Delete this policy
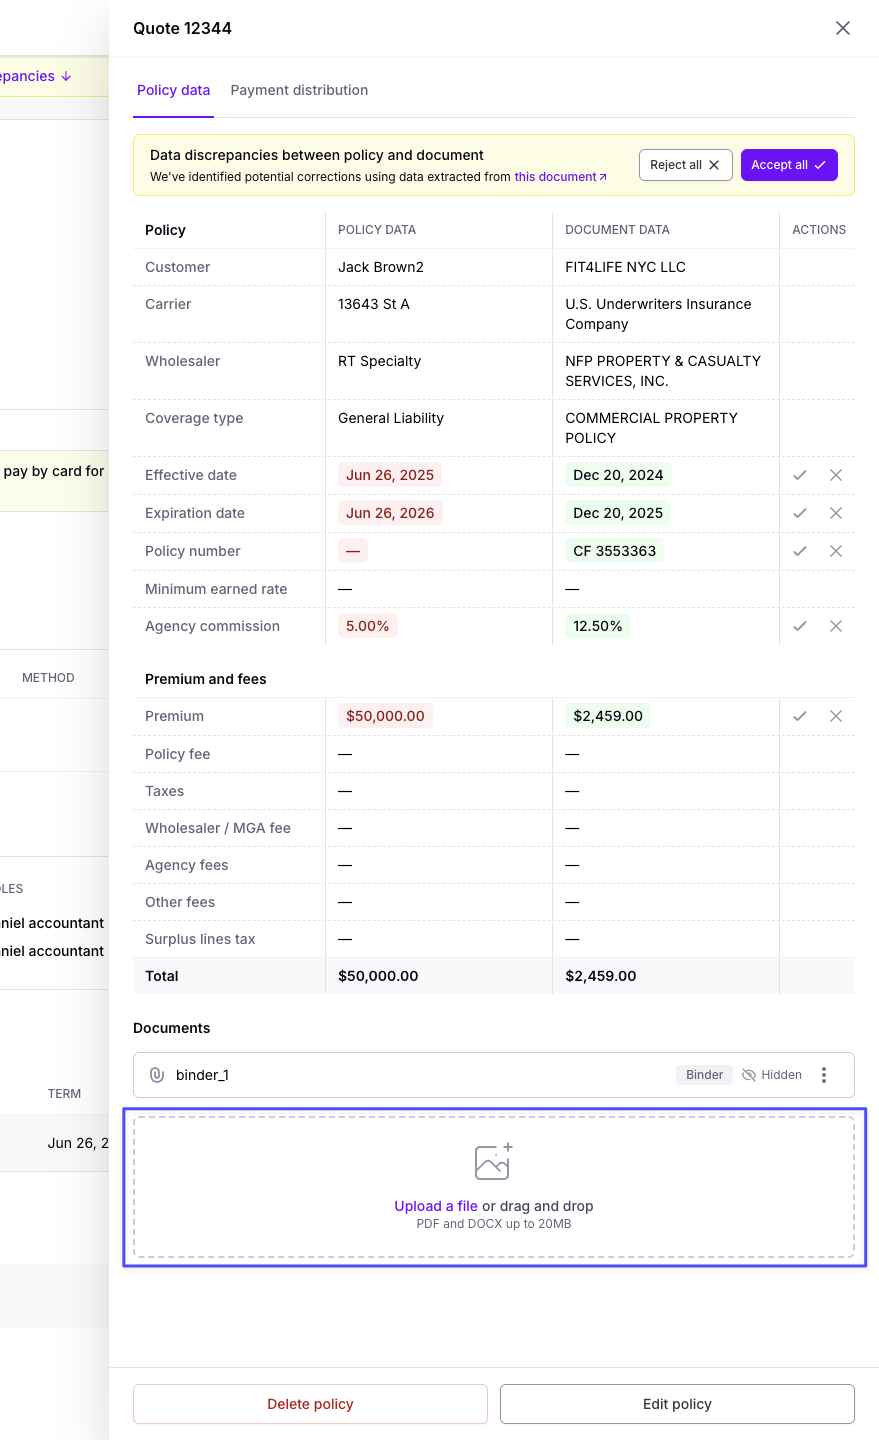The image size is (879, 1440). tap(310, 1404)
